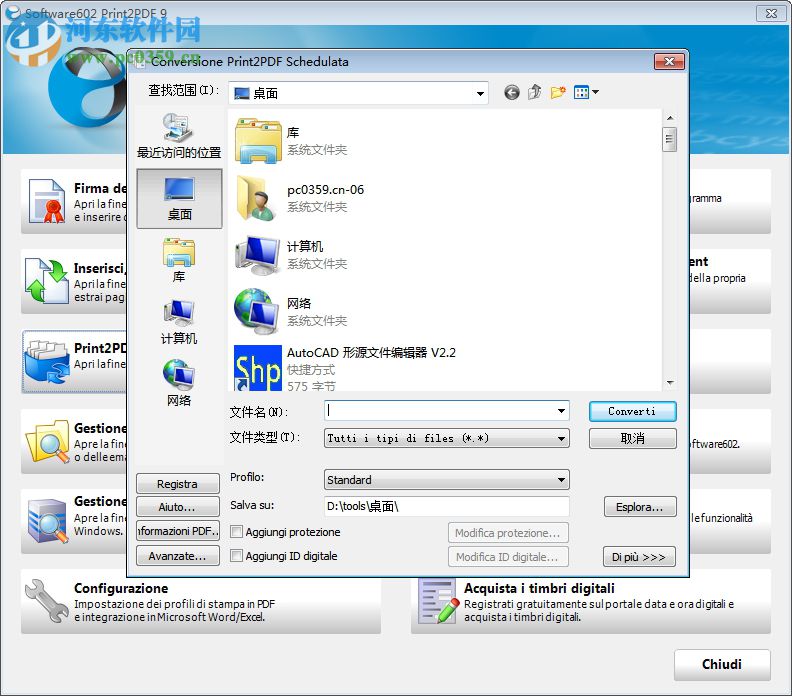Click first Gestione folder search icon
The height and width of the screenshot is (696, 792).
tap(48, 441)
